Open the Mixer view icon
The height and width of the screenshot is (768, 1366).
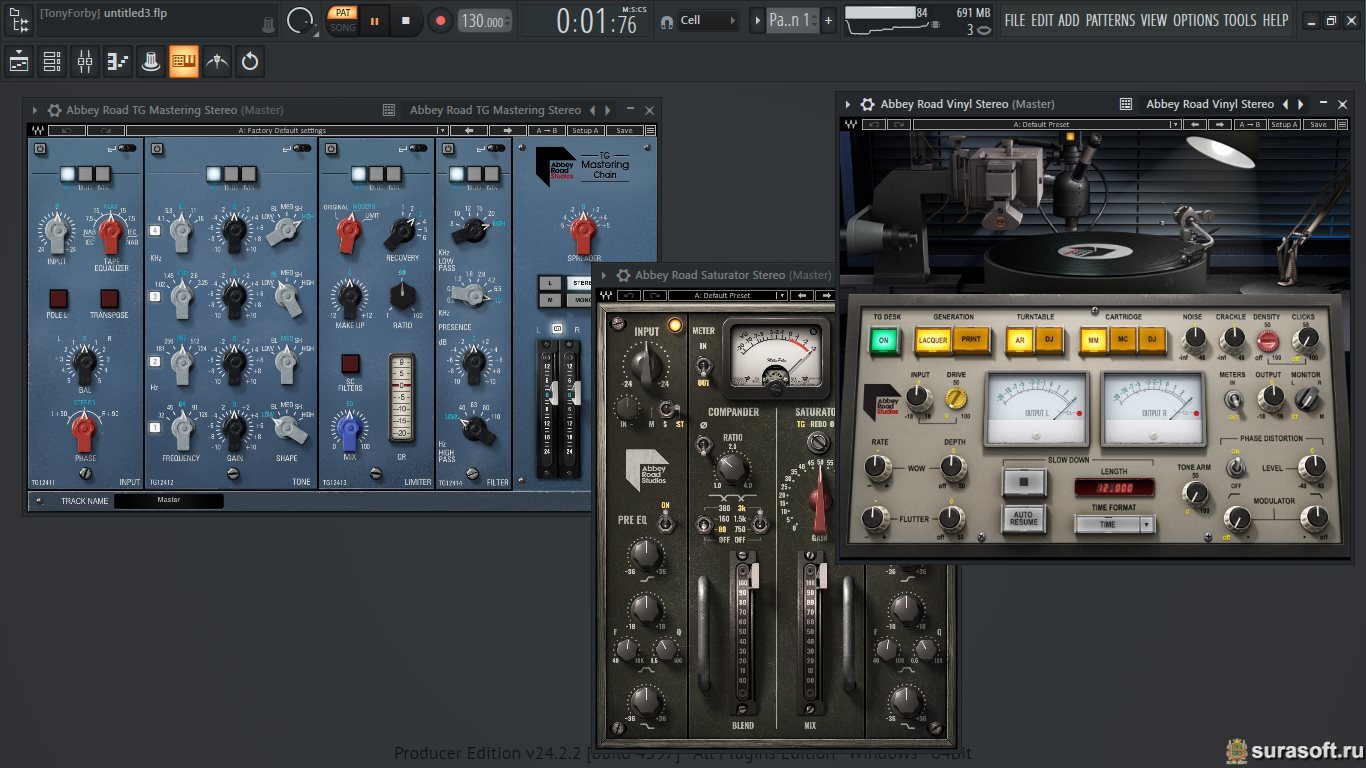[x=85, y=62]
